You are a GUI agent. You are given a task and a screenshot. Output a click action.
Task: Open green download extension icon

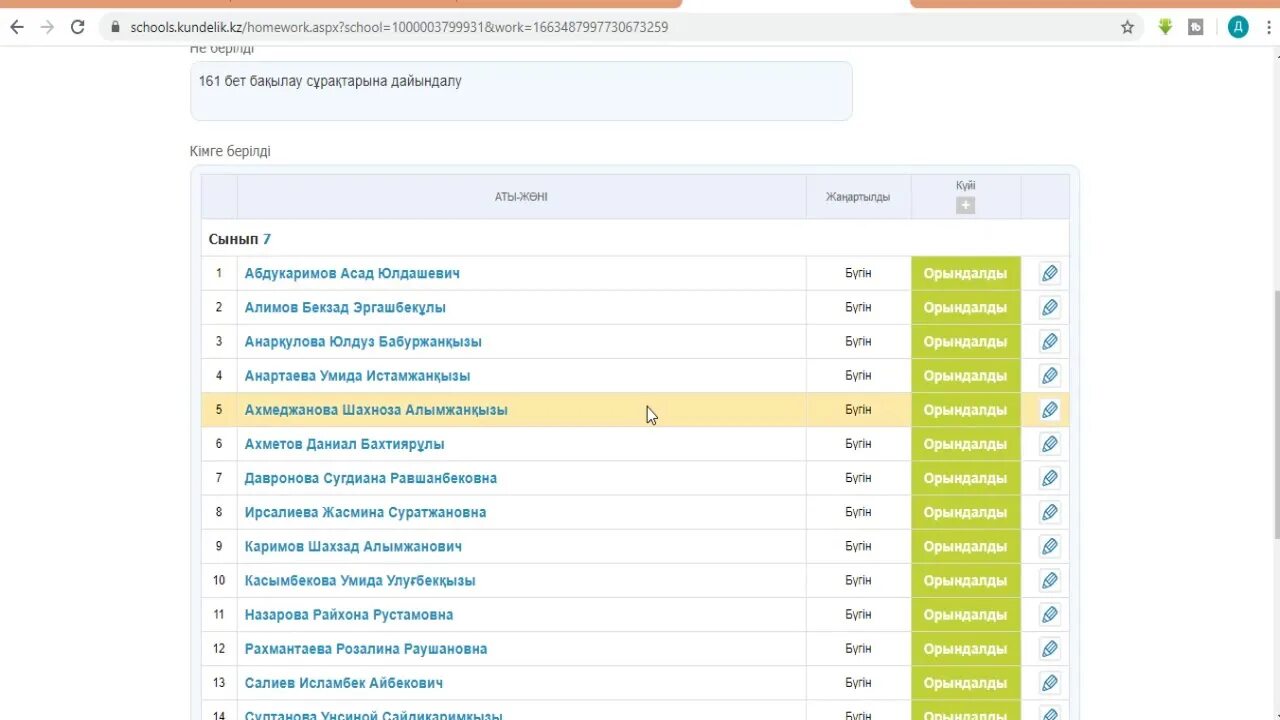coord(1165,27)
